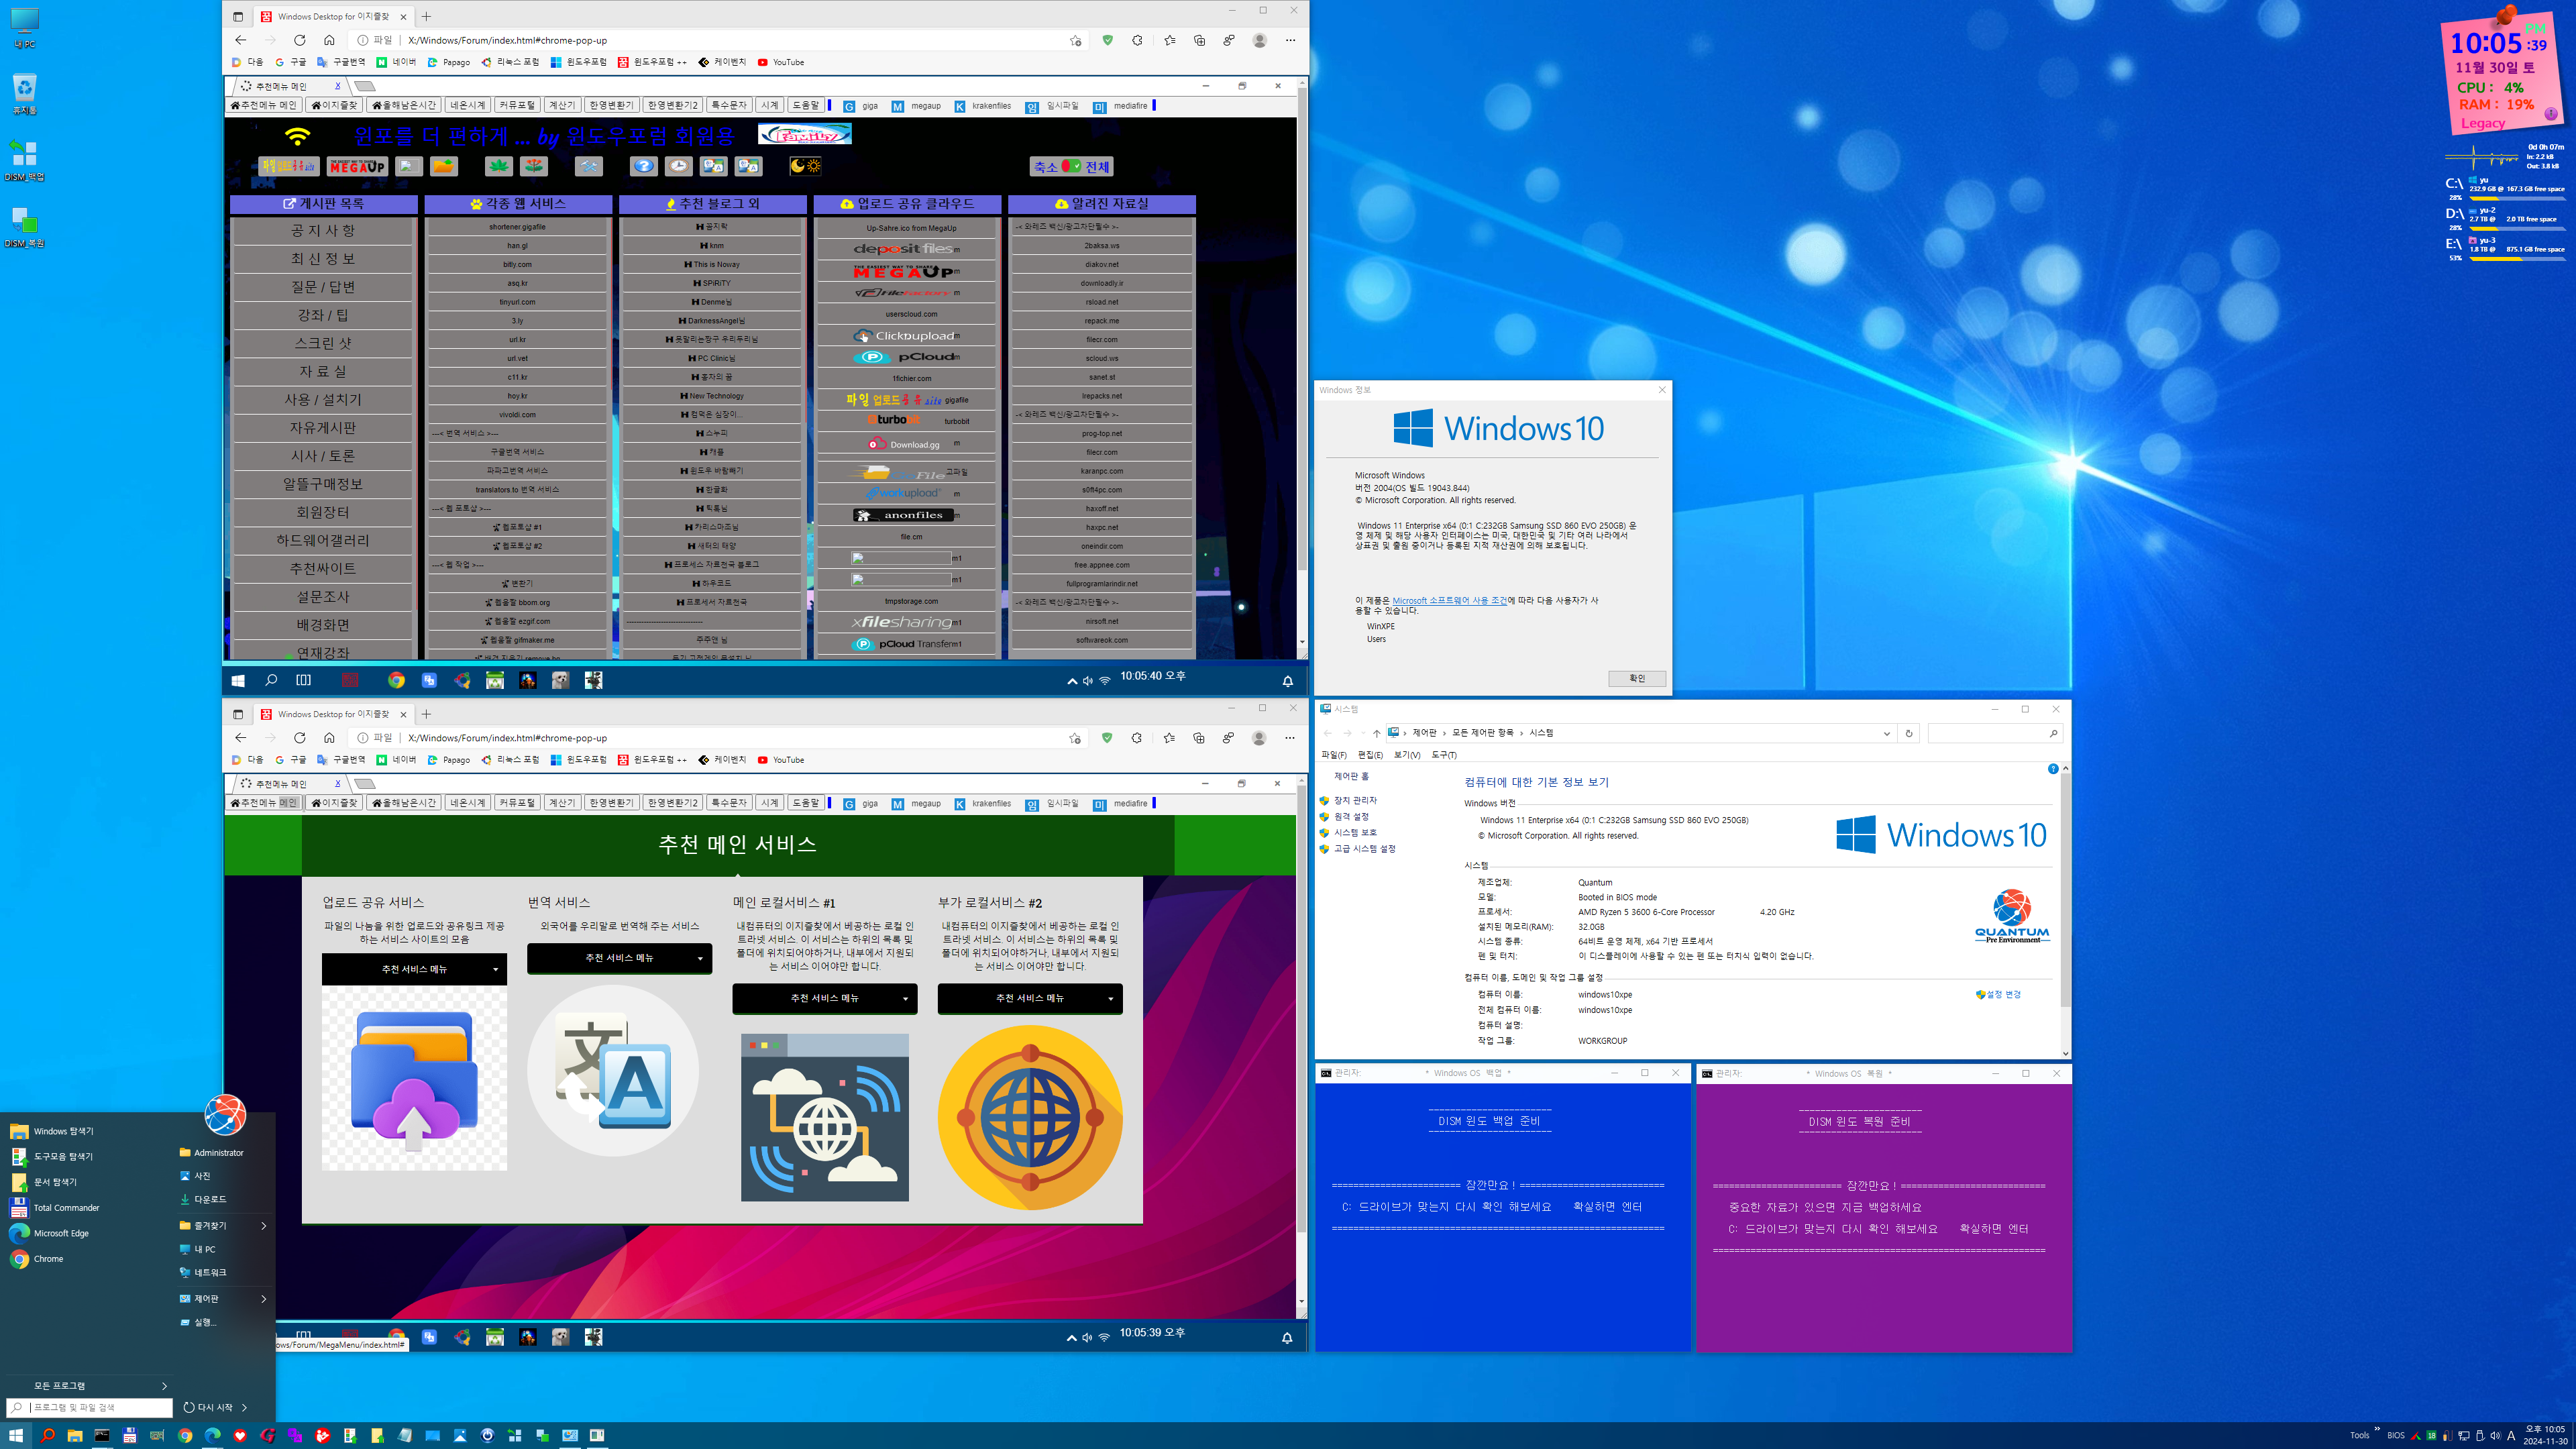Click the blue question mark help icon
This screenshot has height=1449, width=2576.
644,166
